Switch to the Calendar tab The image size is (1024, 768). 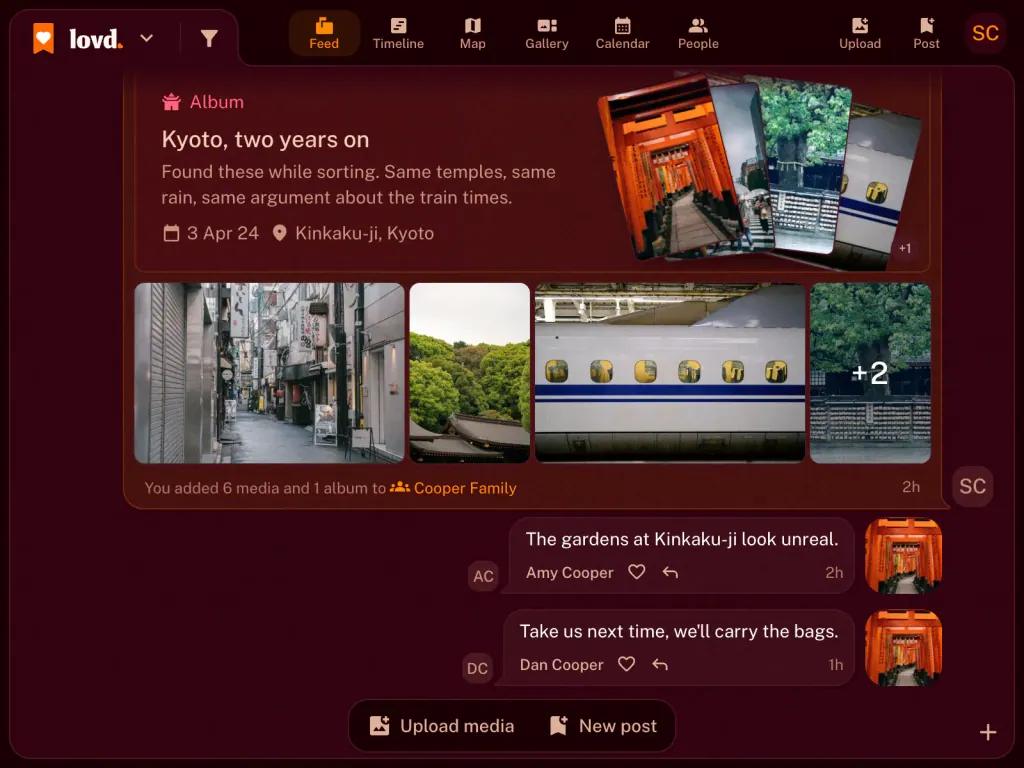(622, 34)
